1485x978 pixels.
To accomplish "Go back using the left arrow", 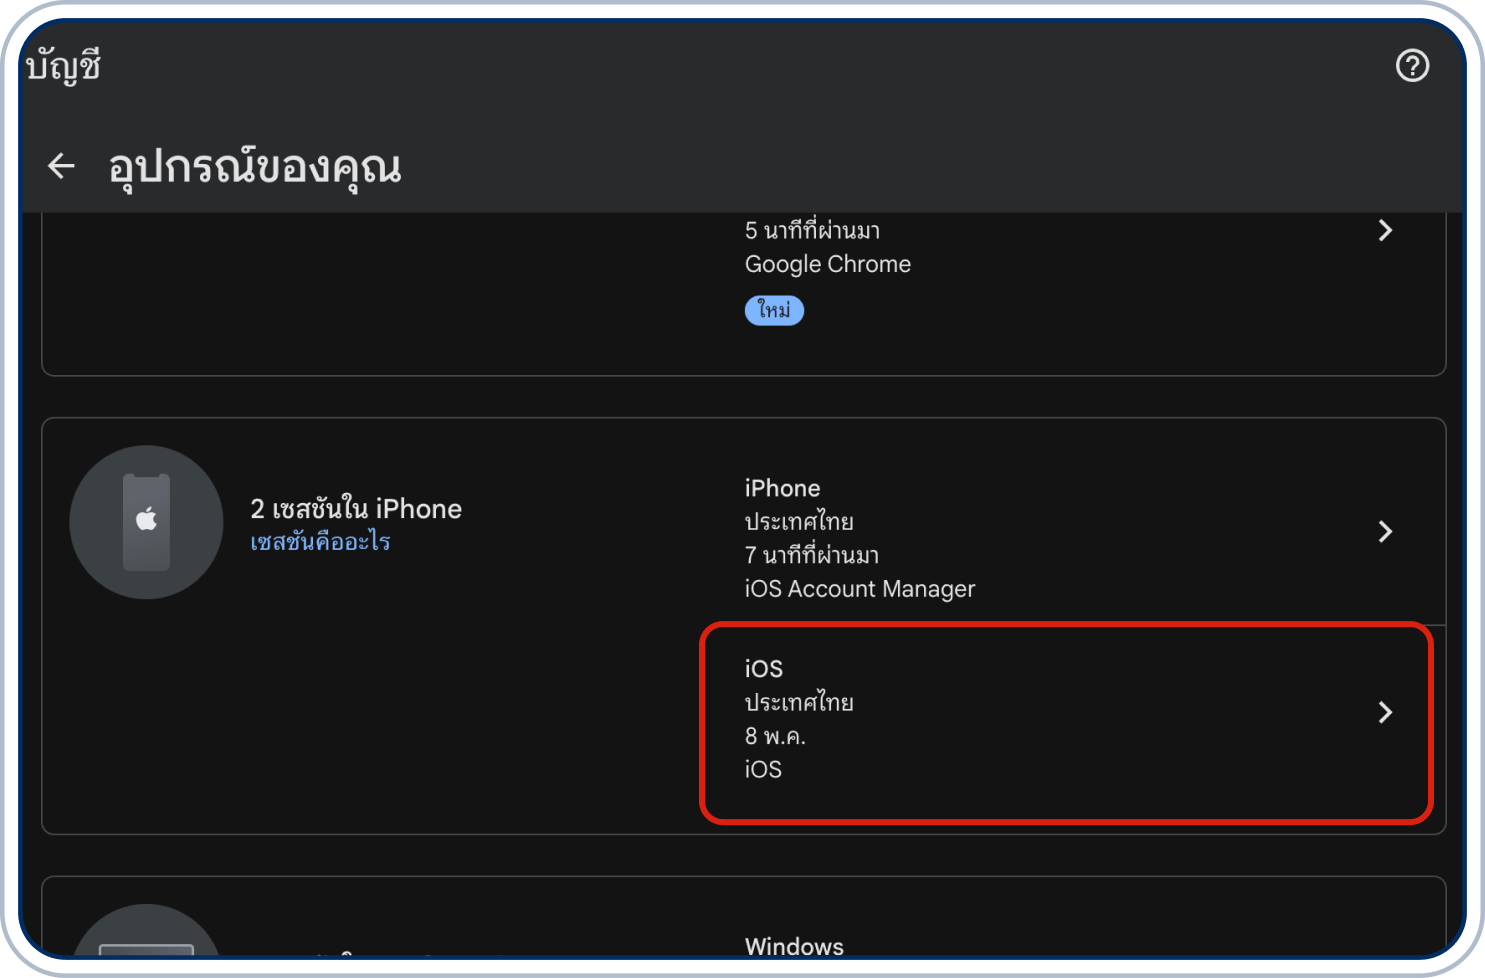I will tap(62, 166).
